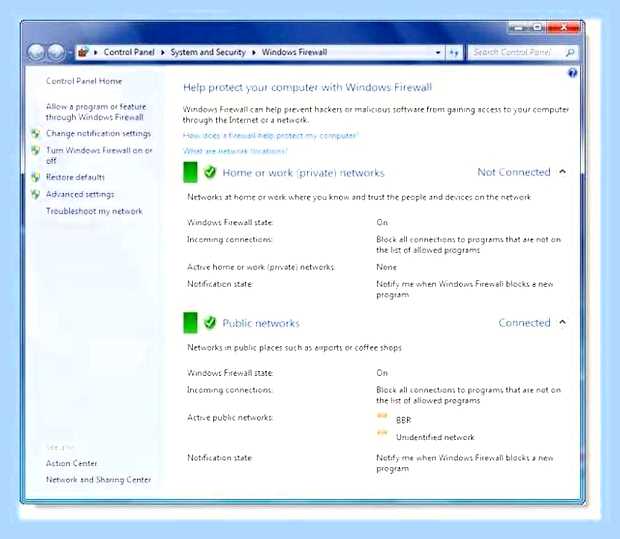Click the refresh button beside the address bar
Viewport: 620px width, 539px height.
(x=454, y=52)
